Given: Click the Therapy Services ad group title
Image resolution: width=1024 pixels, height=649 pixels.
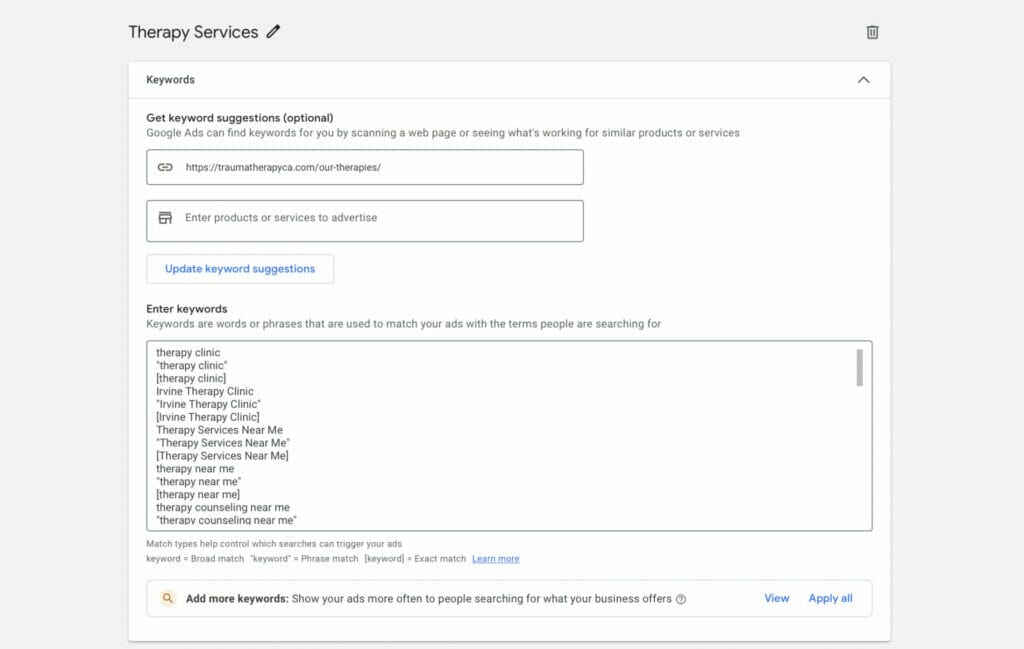Looking at the screenshot, I should coord(193,32).
